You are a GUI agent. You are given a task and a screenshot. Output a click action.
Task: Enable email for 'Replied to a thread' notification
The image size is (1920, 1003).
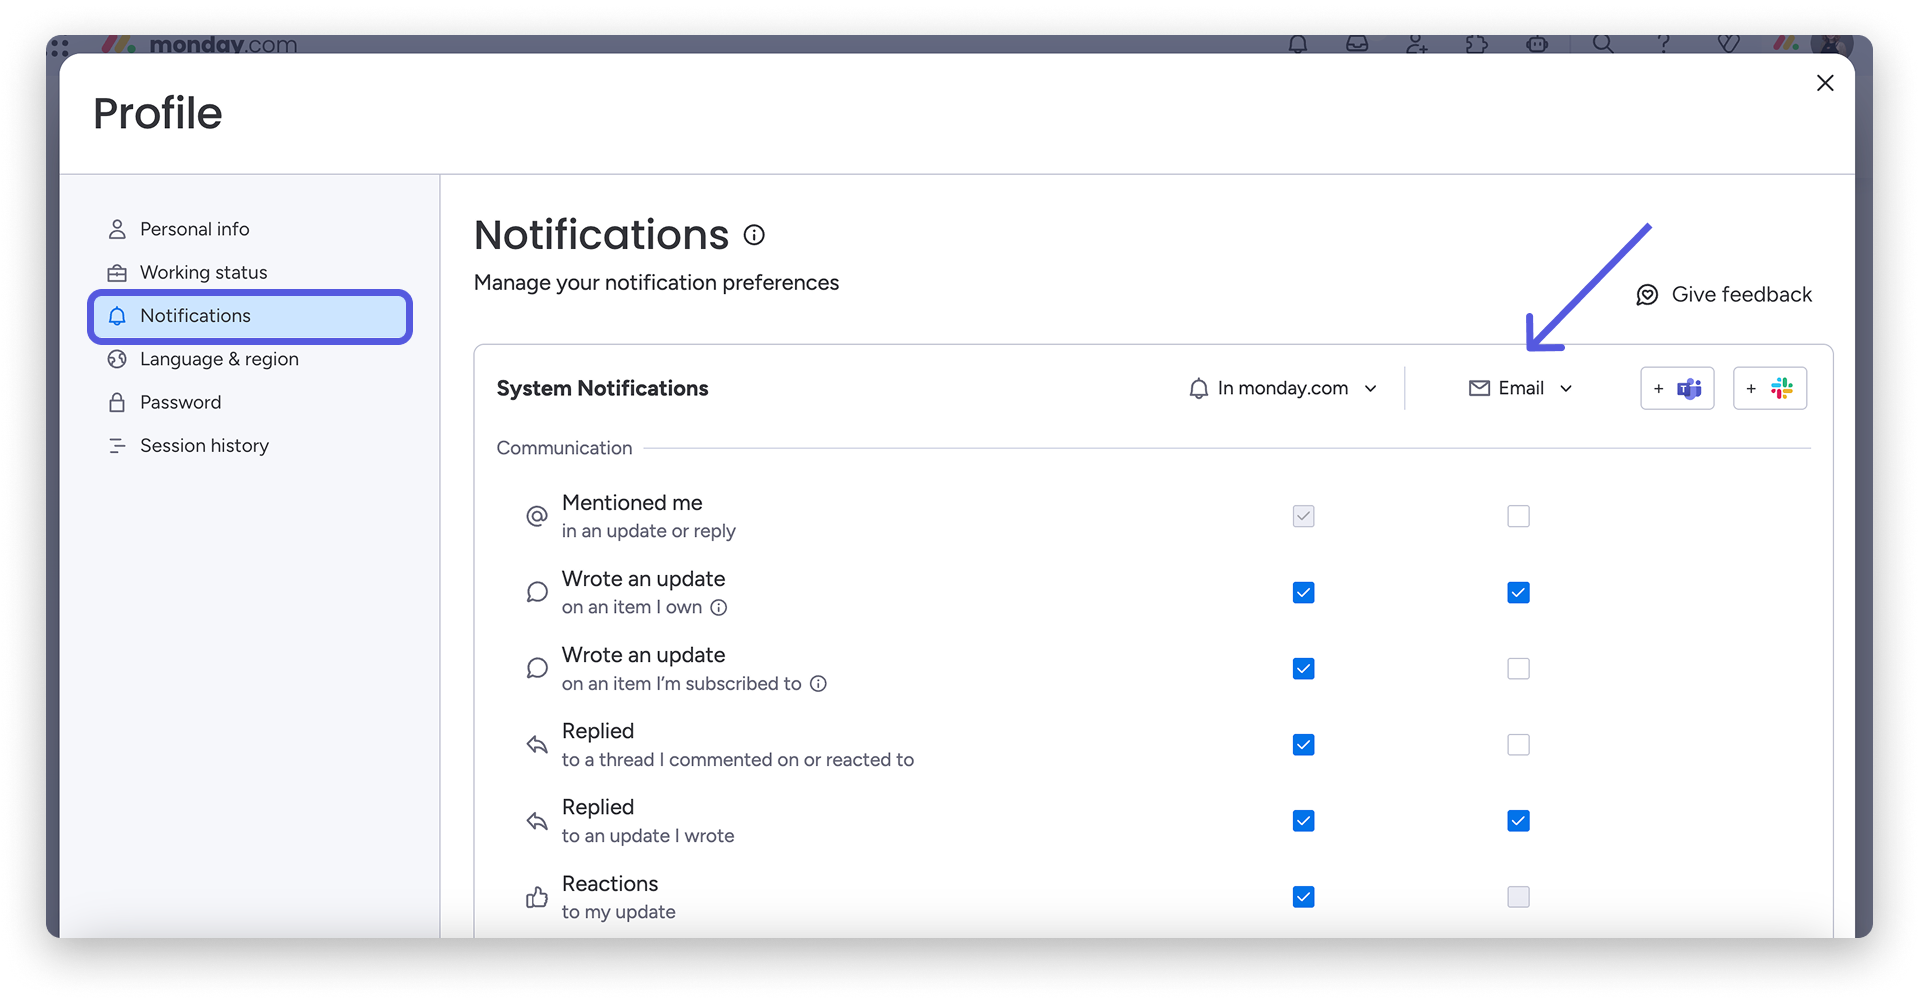pyautogui.click(x=1518, y=745)
